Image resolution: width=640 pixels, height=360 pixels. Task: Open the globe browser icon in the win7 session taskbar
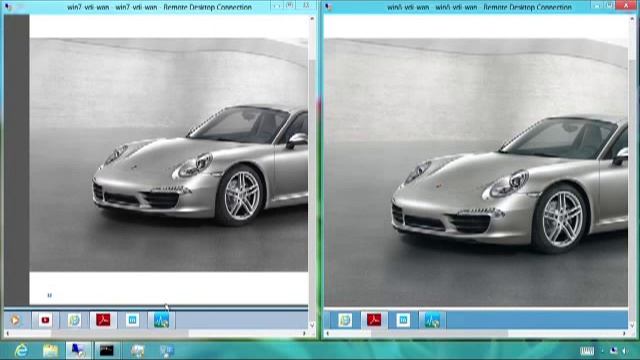[74, 320]
